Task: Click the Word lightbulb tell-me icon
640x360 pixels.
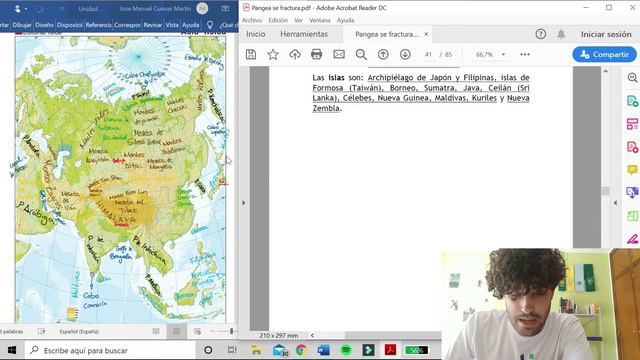Action: pyautogui.click(x=210, y=25)
